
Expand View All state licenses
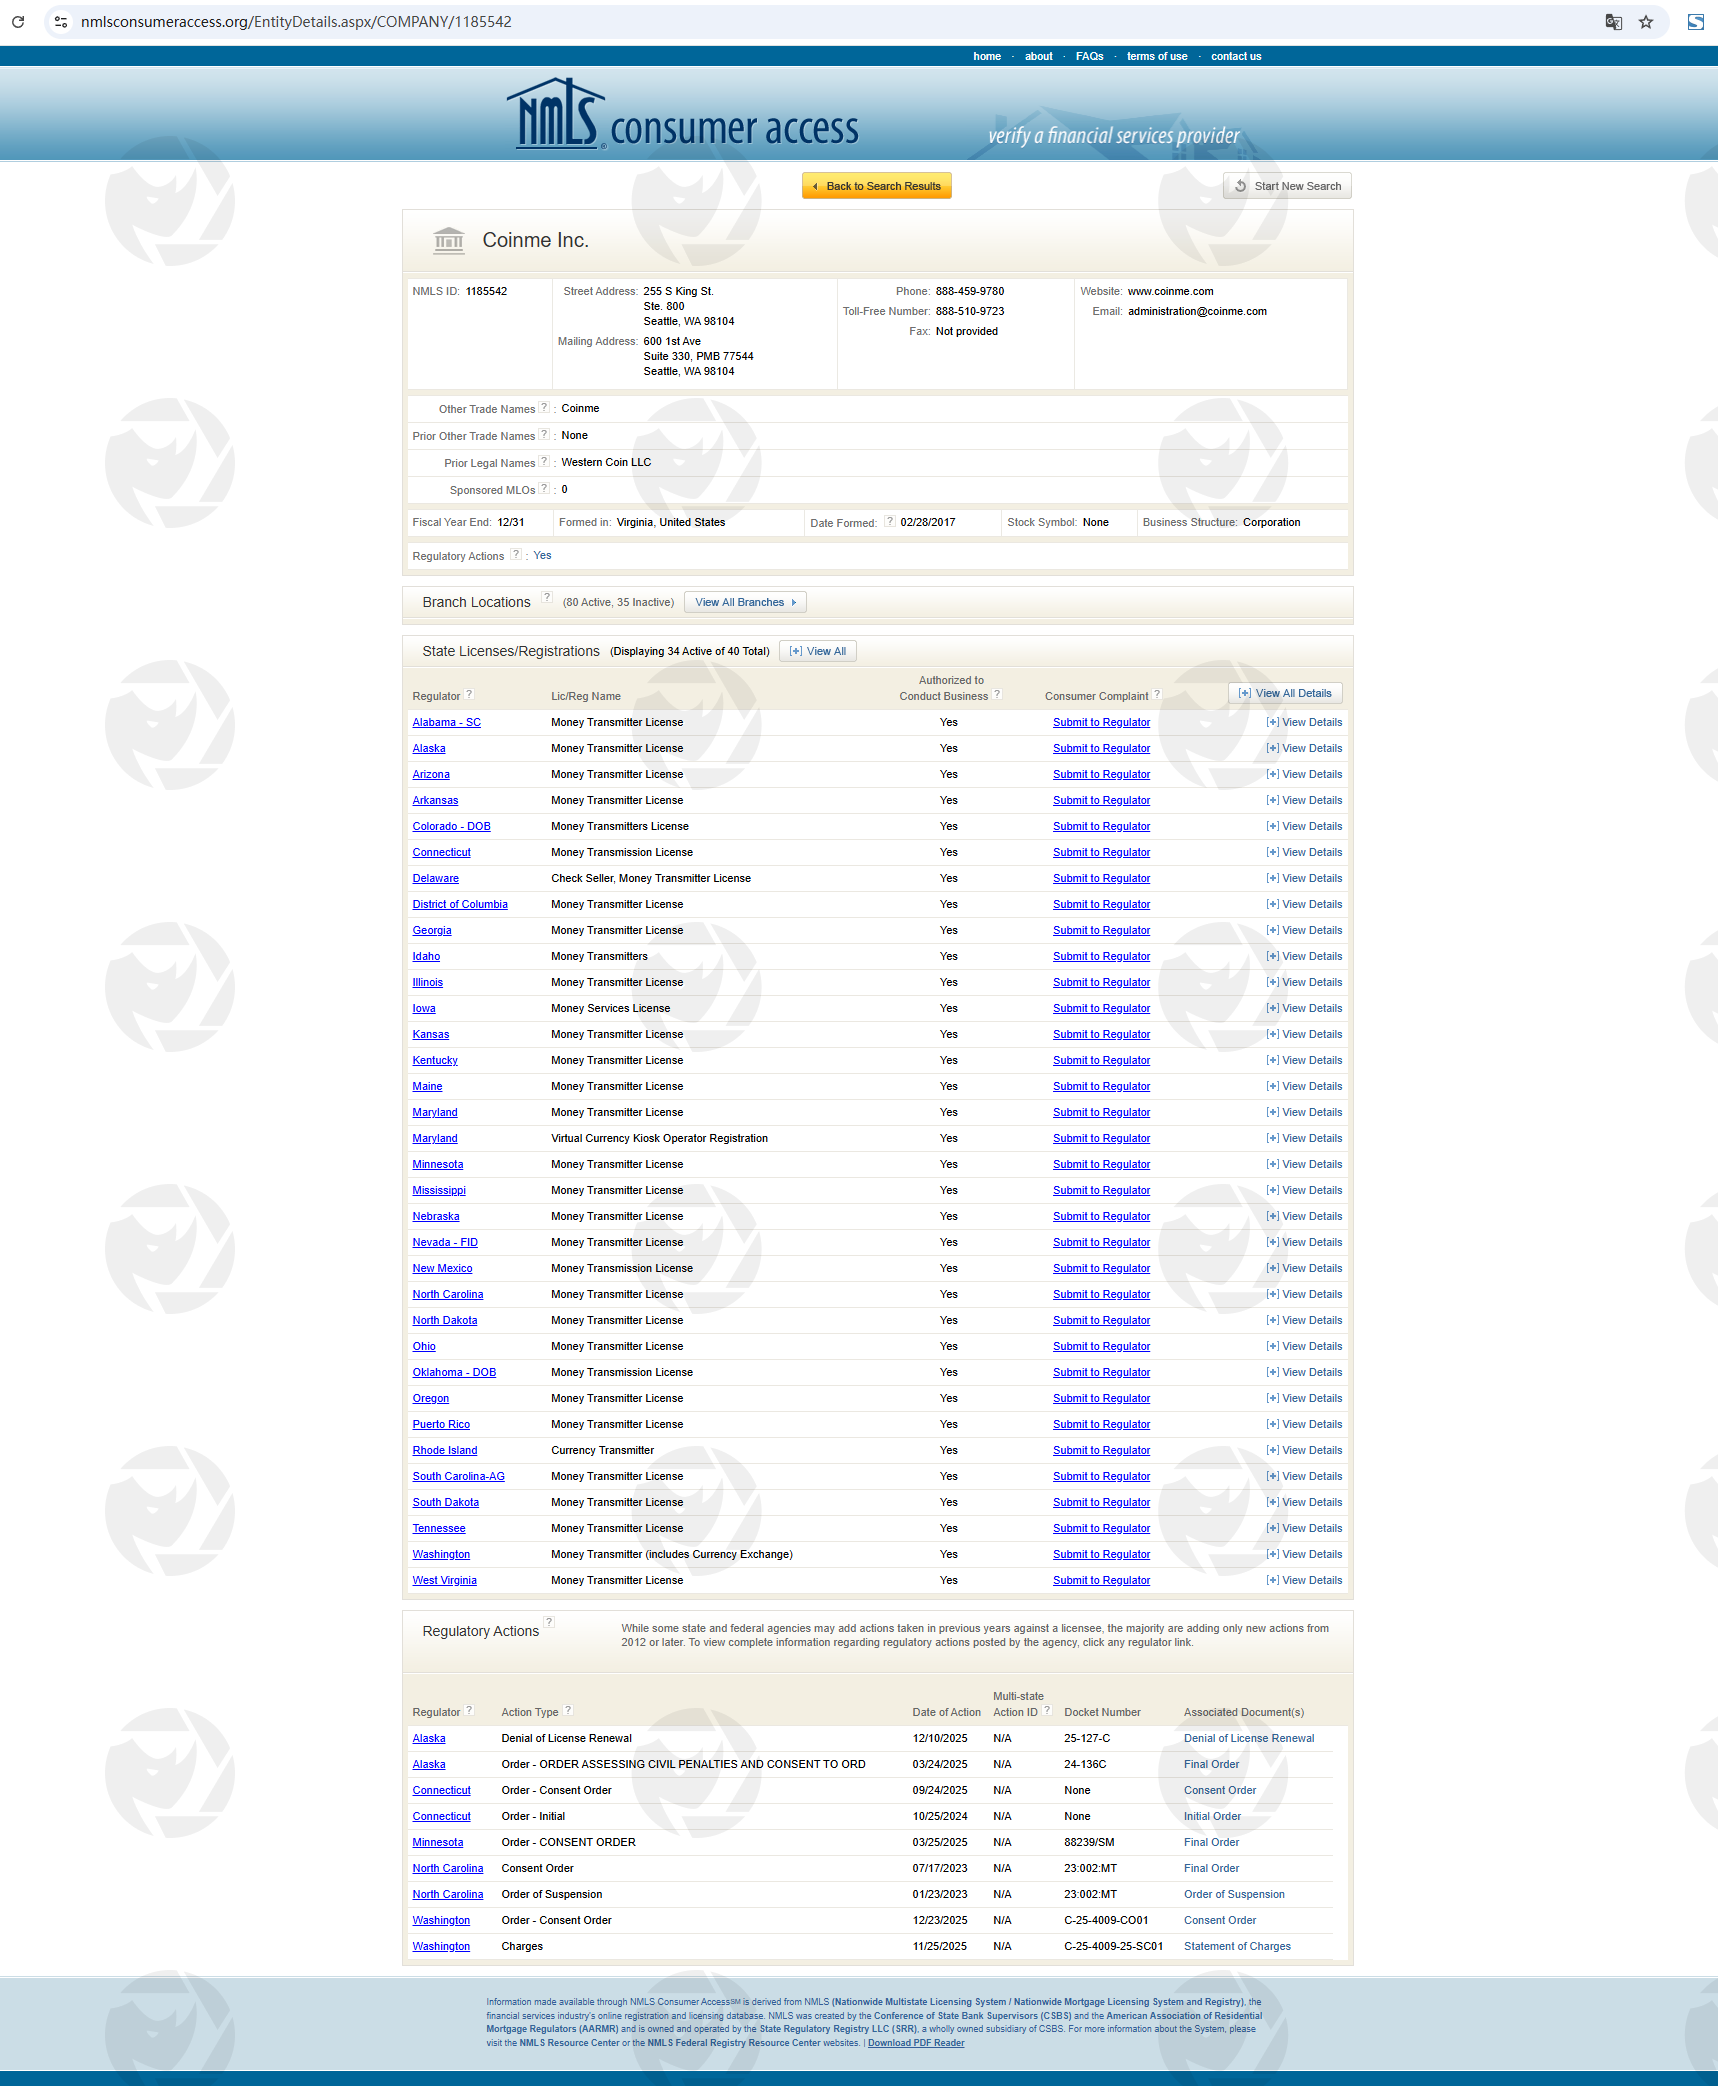point(817,651)
